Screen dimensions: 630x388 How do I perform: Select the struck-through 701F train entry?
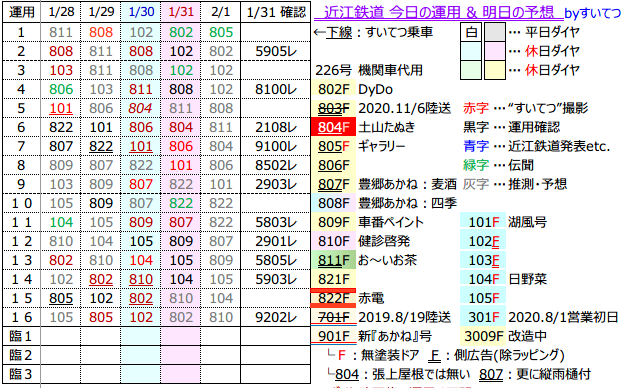pyautogui.click(x=333, y=317)
